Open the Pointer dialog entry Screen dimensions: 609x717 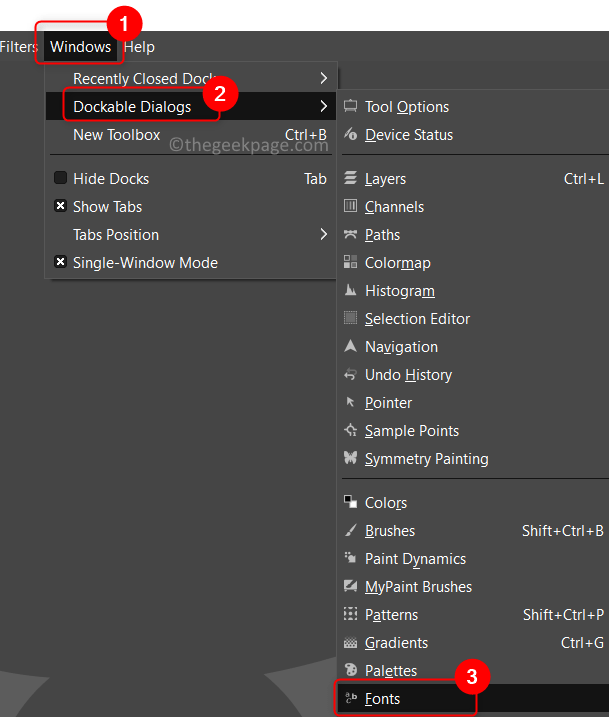coord(474,402)
